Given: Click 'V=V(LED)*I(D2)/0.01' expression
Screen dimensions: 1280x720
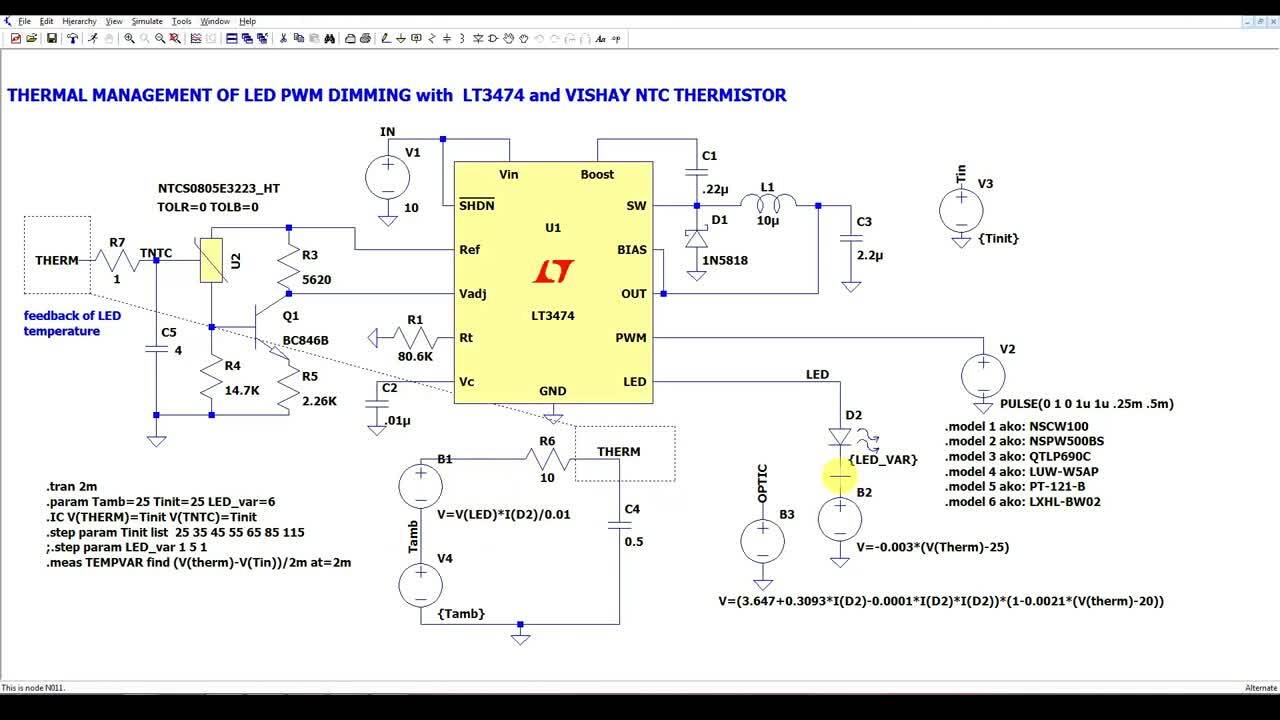Looking at the screenshot, I should [504, 514].
